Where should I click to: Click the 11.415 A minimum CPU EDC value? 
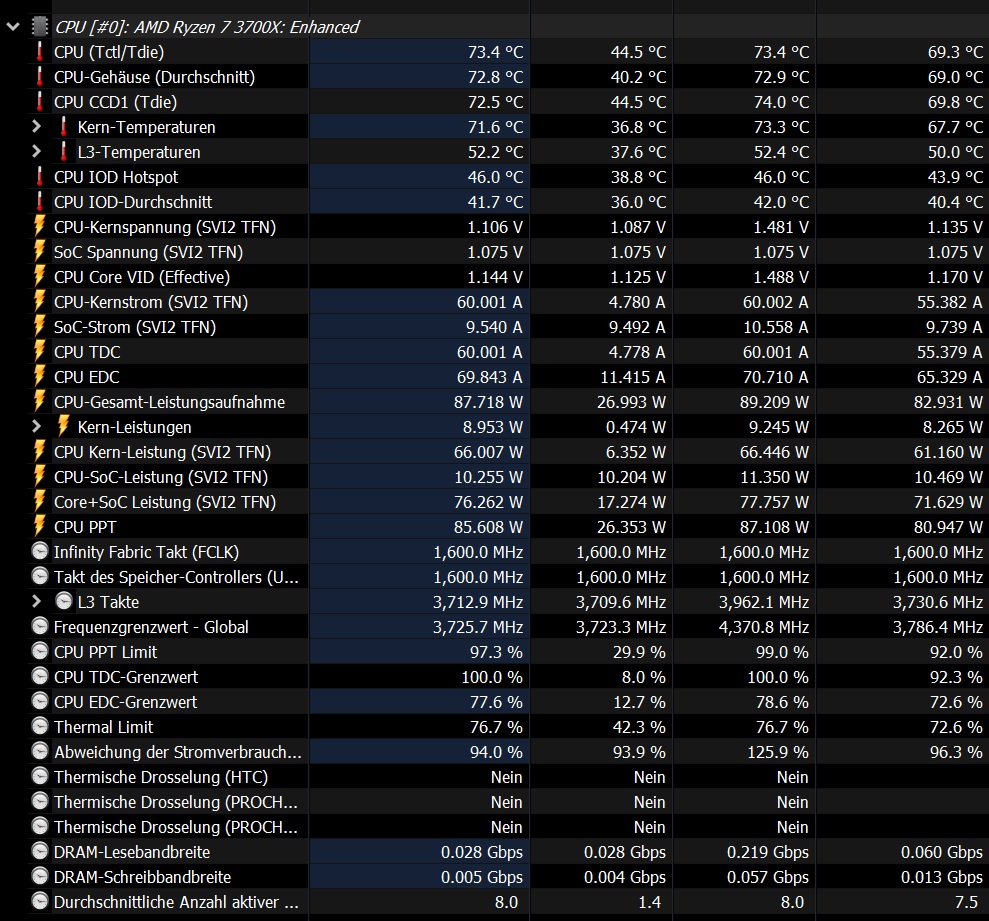pos(633,377)
